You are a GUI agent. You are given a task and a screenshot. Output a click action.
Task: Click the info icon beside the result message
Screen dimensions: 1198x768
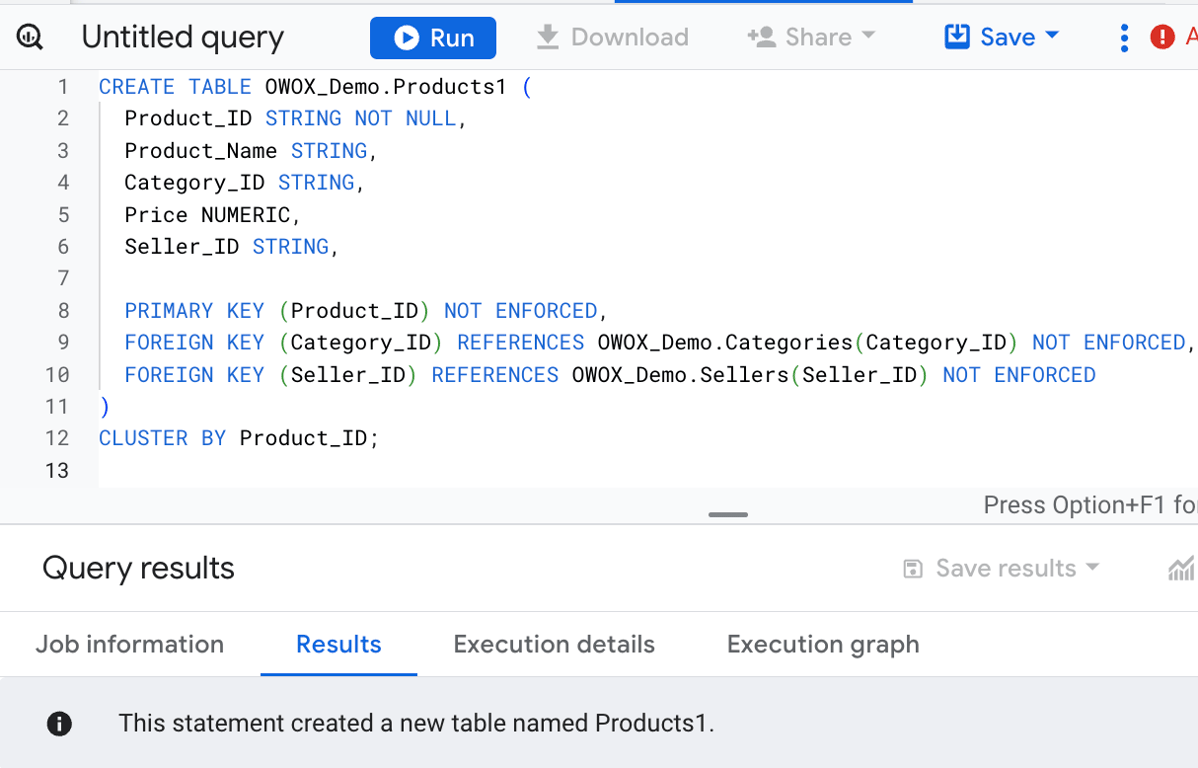(x=59, y=723)
